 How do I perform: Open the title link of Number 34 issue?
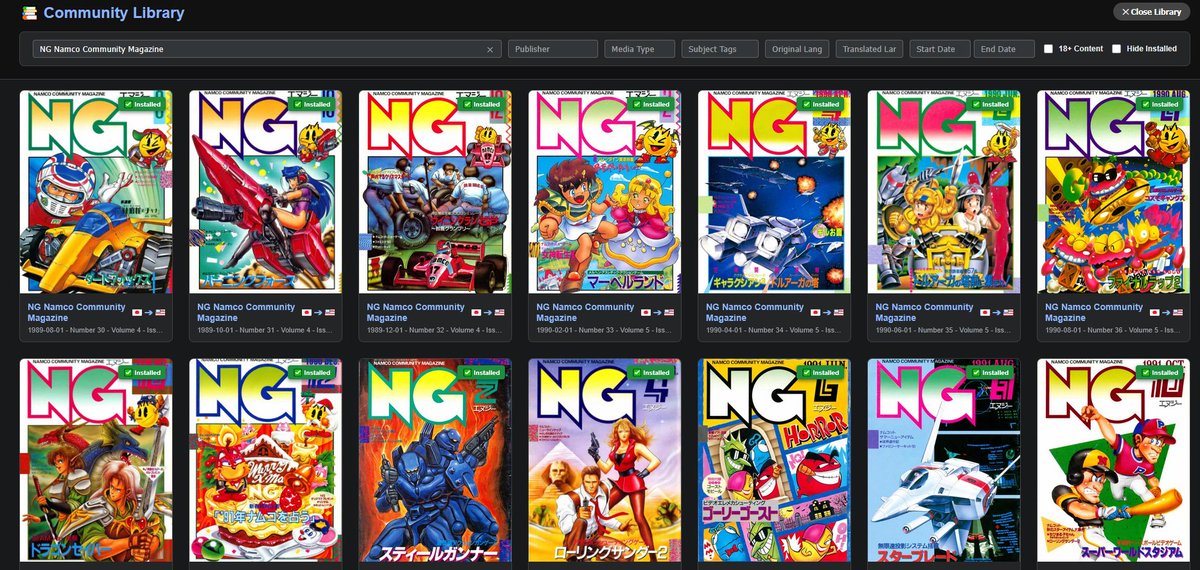pos(755,312)
